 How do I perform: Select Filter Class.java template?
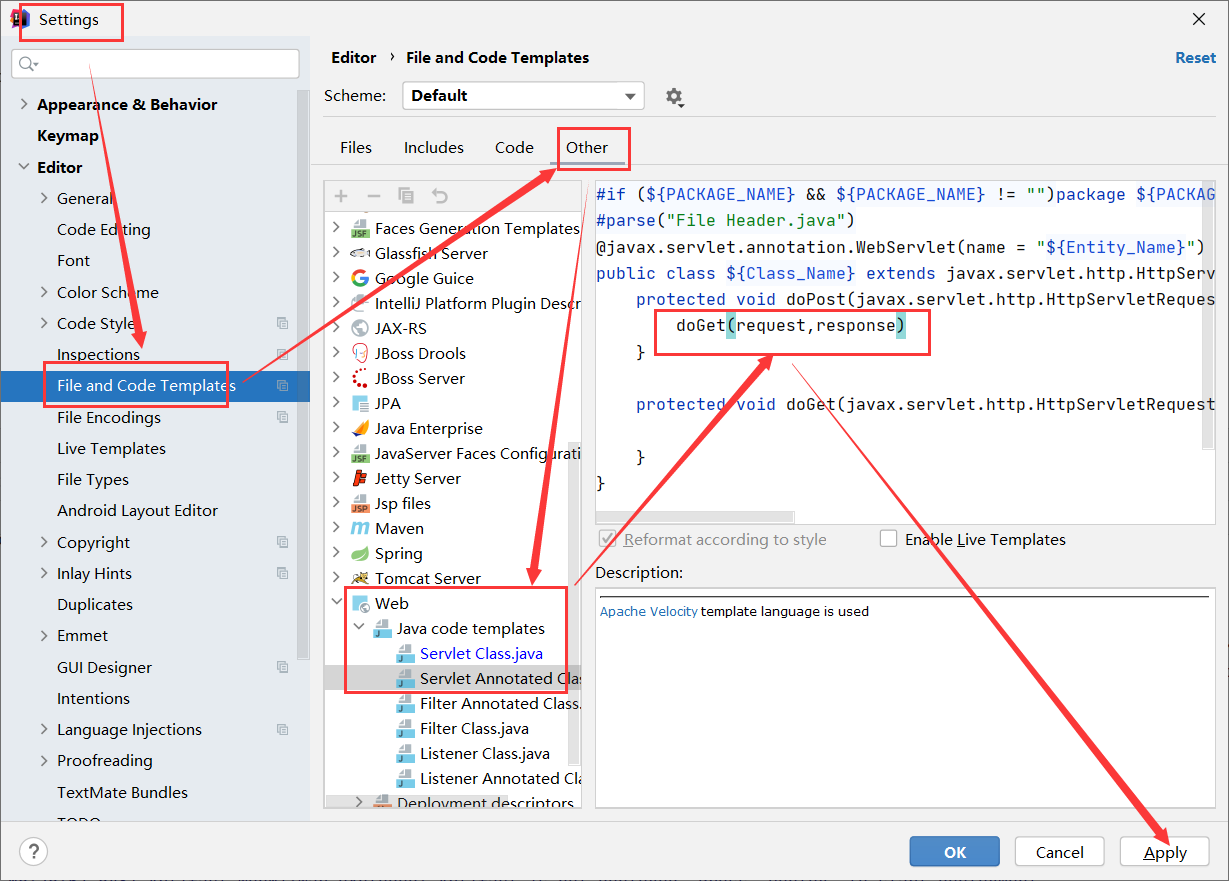[x=474, y=728]
